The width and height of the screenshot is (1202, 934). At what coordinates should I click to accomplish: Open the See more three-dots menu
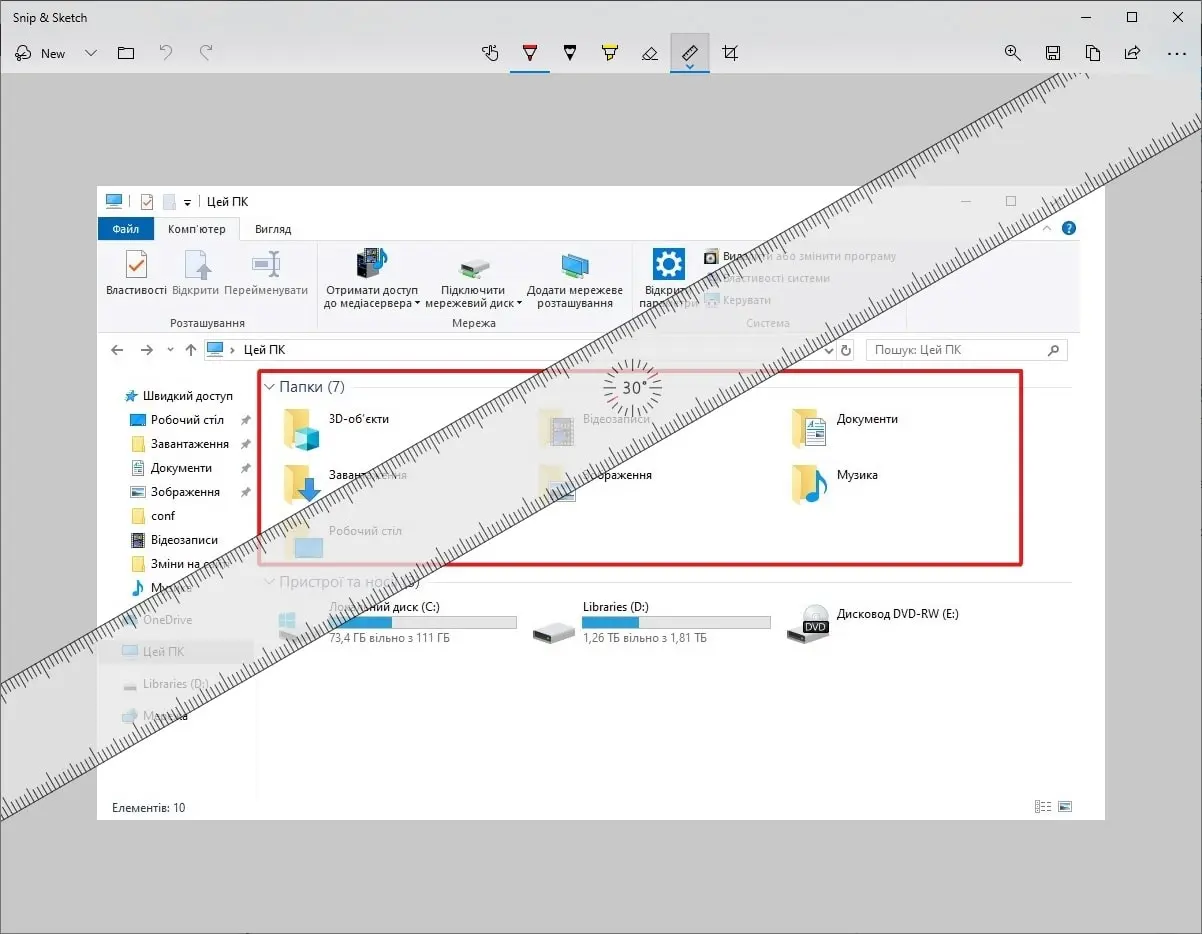(x=1177, y=53)
